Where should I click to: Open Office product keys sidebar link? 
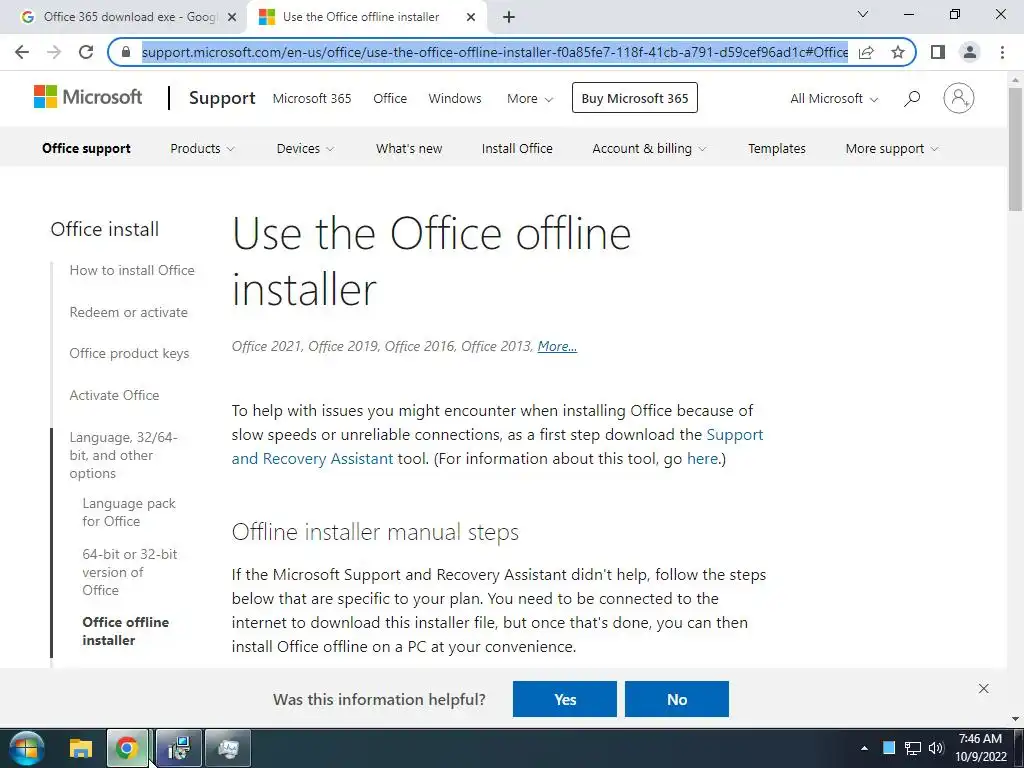[129, 353]
